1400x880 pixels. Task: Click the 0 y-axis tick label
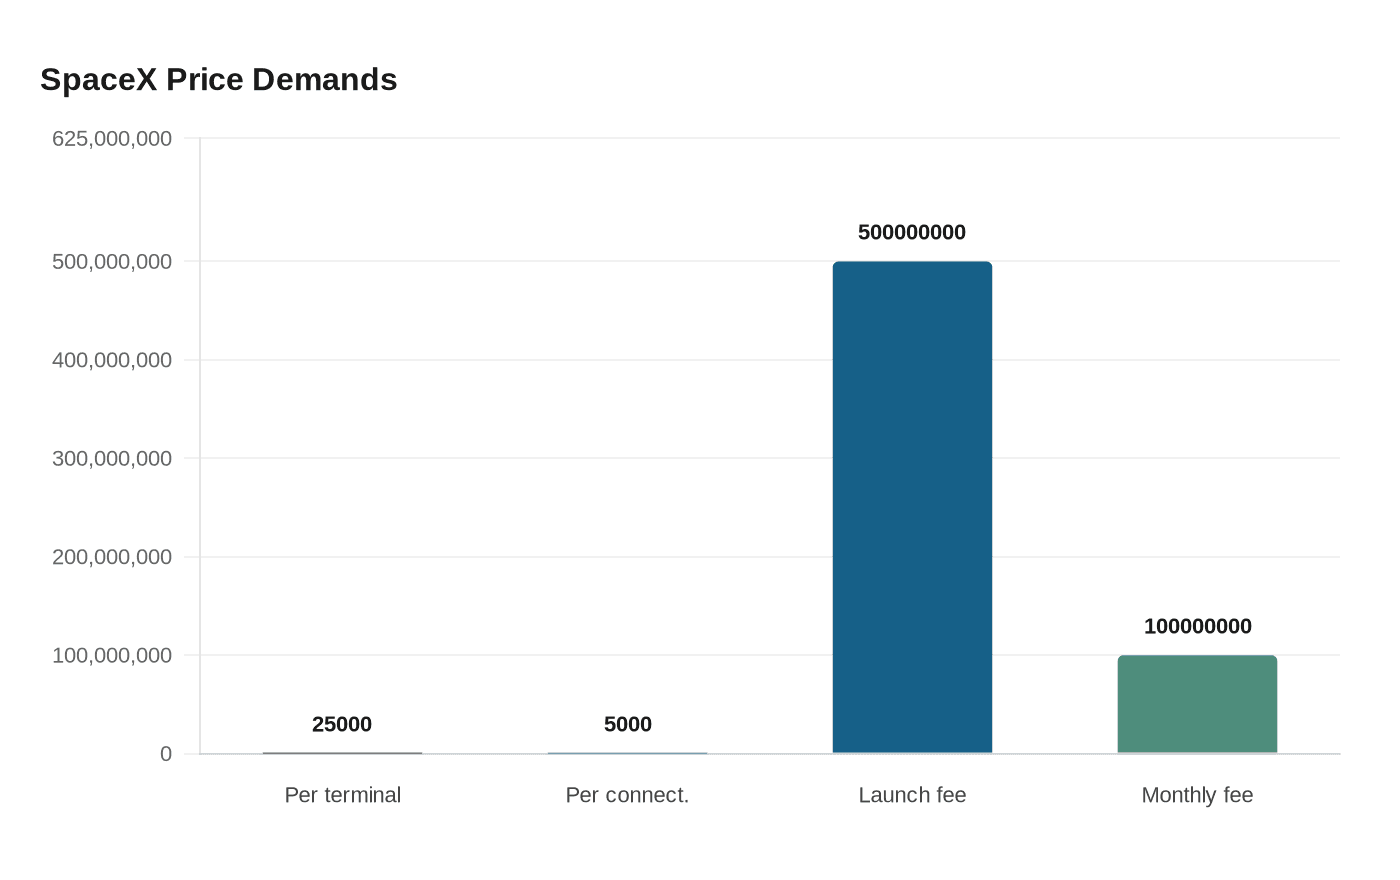pos(166,754)
